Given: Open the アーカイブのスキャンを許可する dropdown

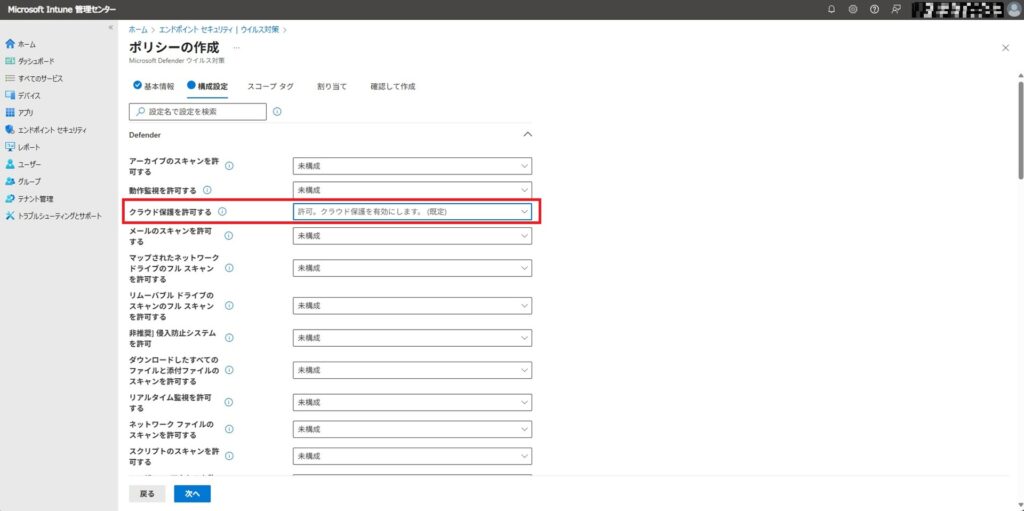Looking at the screenshot, I should click(x=411, y=166).
